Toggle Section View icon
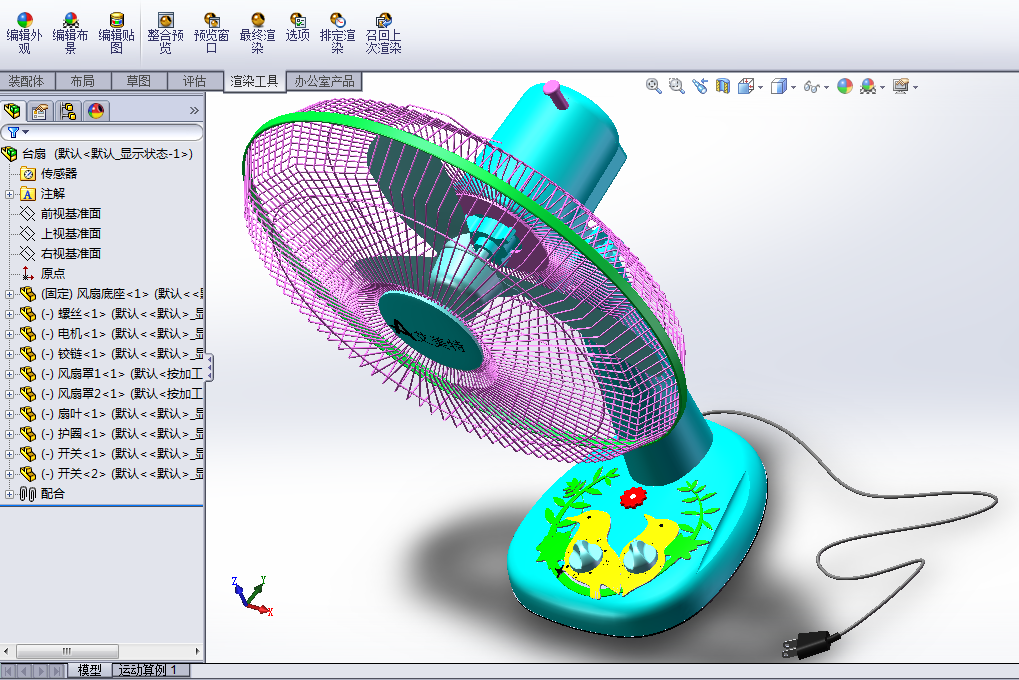This screenshot has width=1019, height=680. (723, 86)
